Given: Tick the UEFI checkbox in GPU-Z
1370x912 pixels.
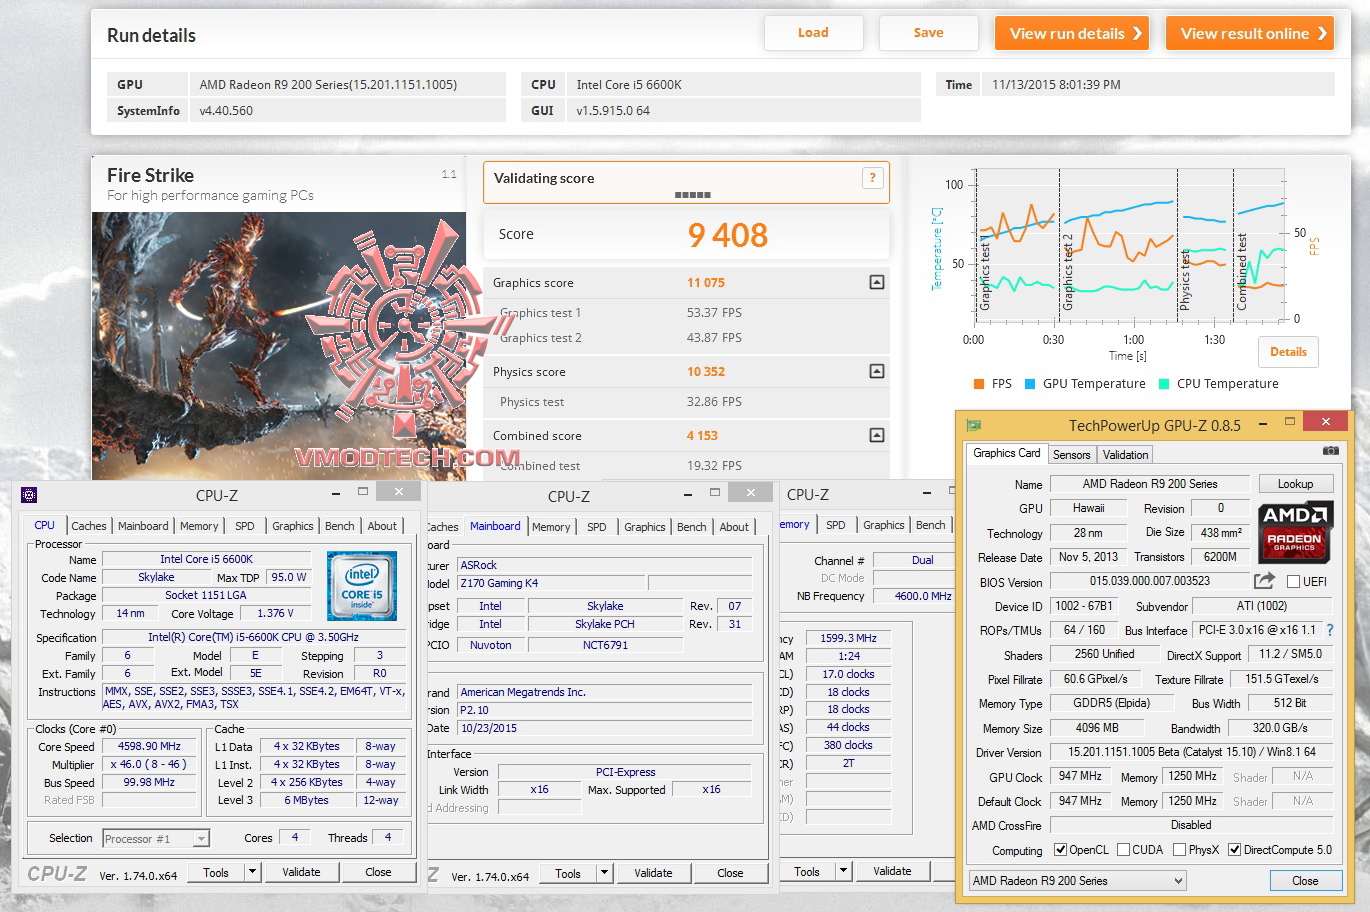Looking at the screenshot, I should [x=1293, y=581].
